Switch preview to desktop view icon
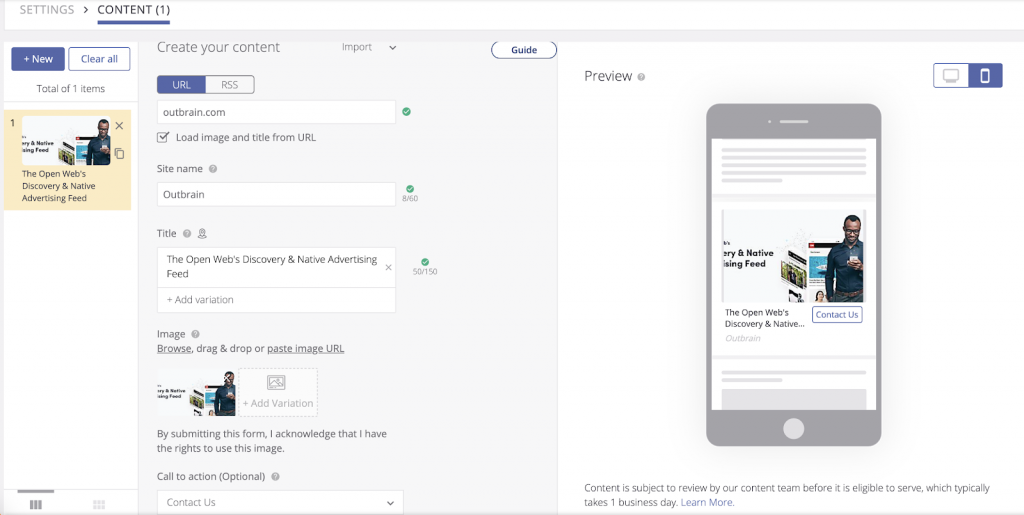Image resolution: width=1024 pixels, height=515 pixels. pyautogui.click(x=951, y=76)
